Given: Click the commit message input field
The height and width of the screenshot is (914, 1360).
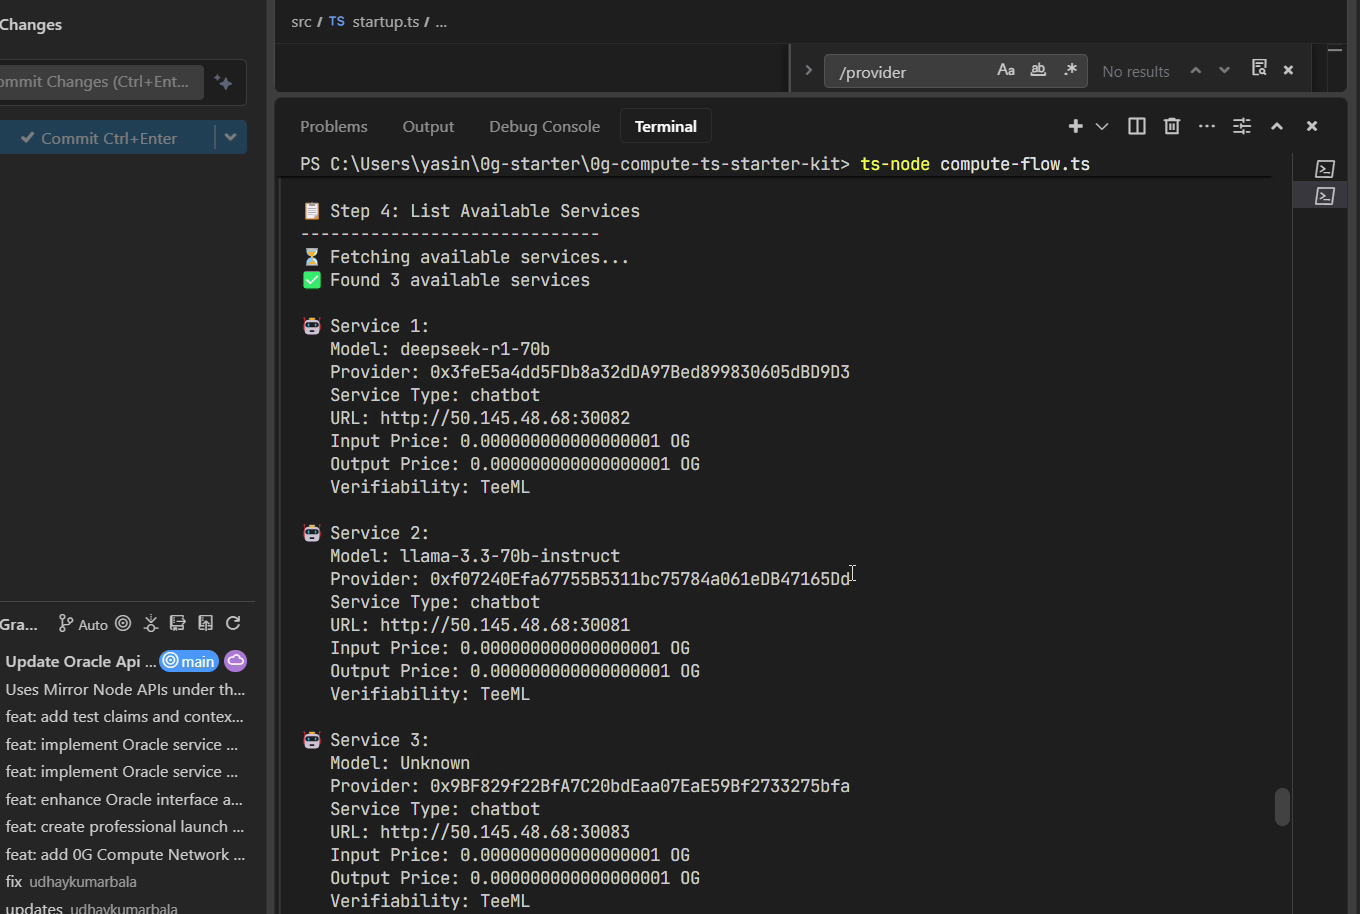Looking at the screenshot, I should click(100, 82).
